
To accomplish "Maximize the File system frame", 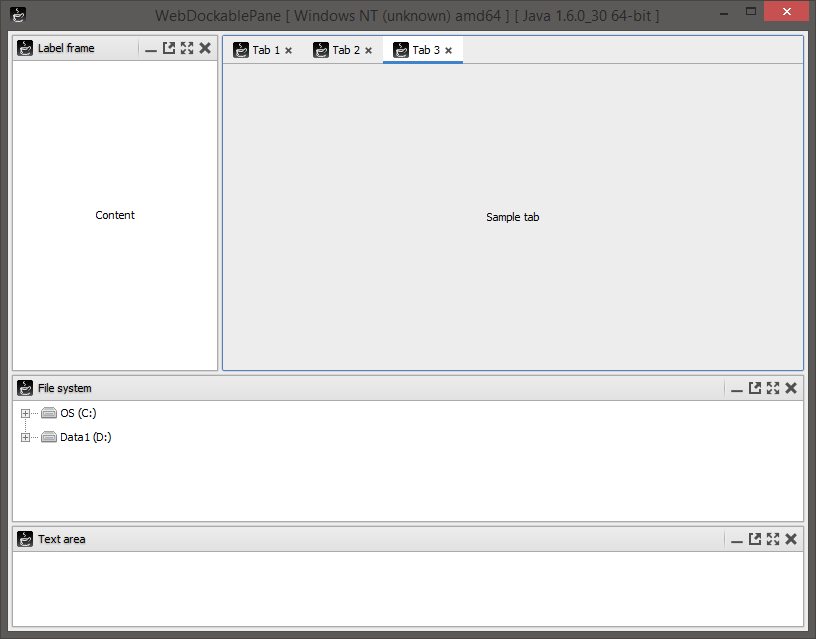I will [773, 388].
